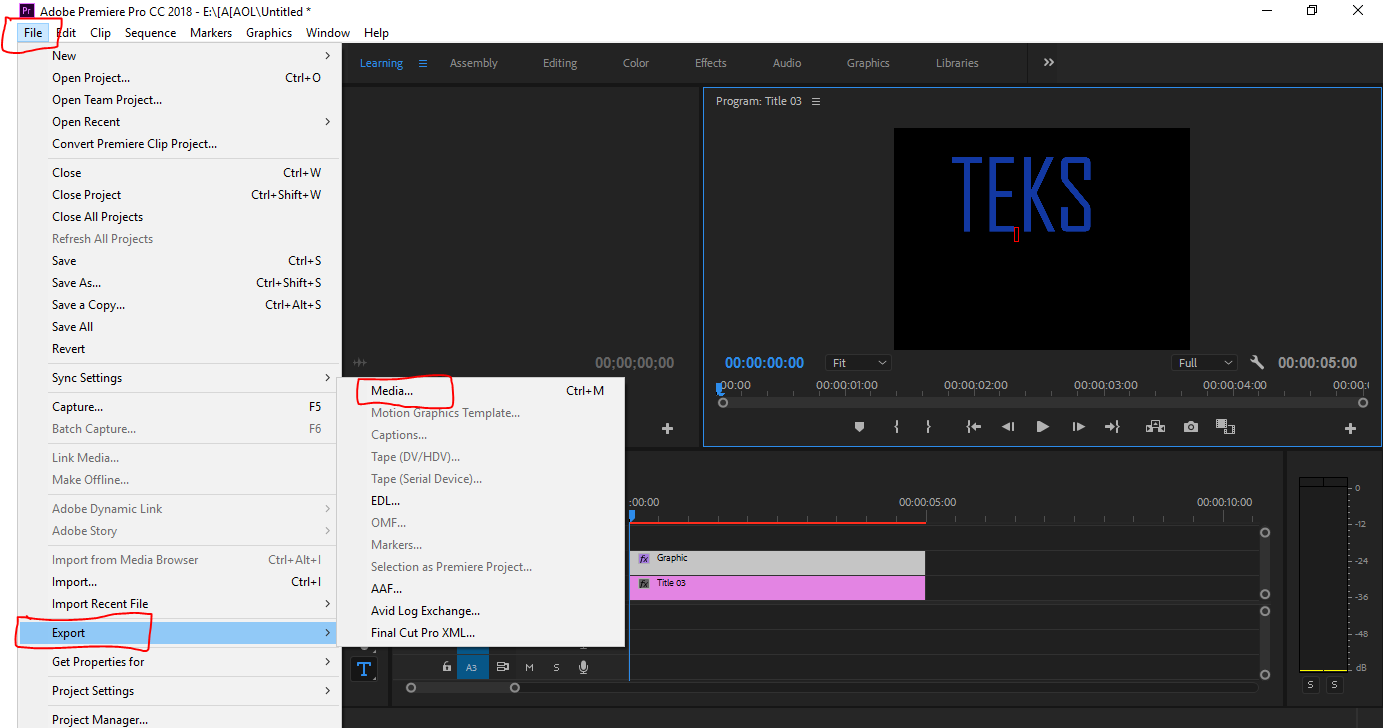Screen dimensions: 1383x728
Task: Step back one frame
Action: coord(1008,427)
